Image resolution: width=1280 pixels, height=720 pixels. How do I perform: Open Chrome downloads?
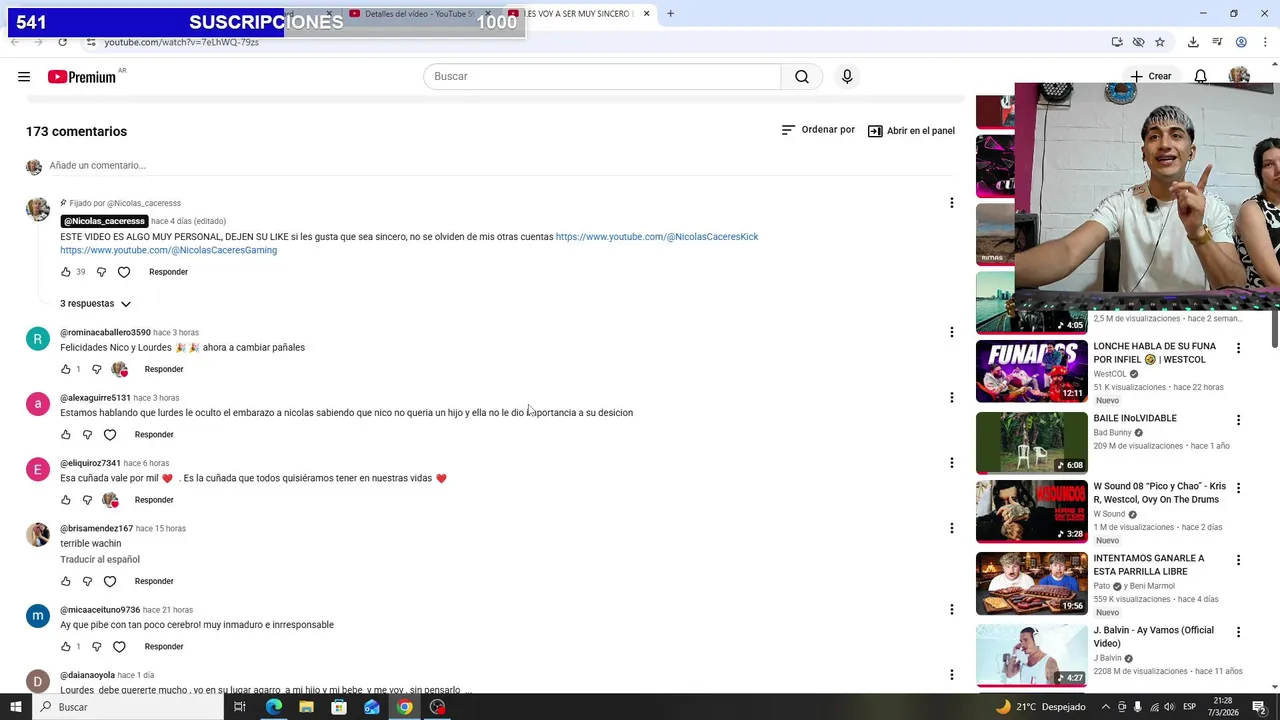(1193, 42)
